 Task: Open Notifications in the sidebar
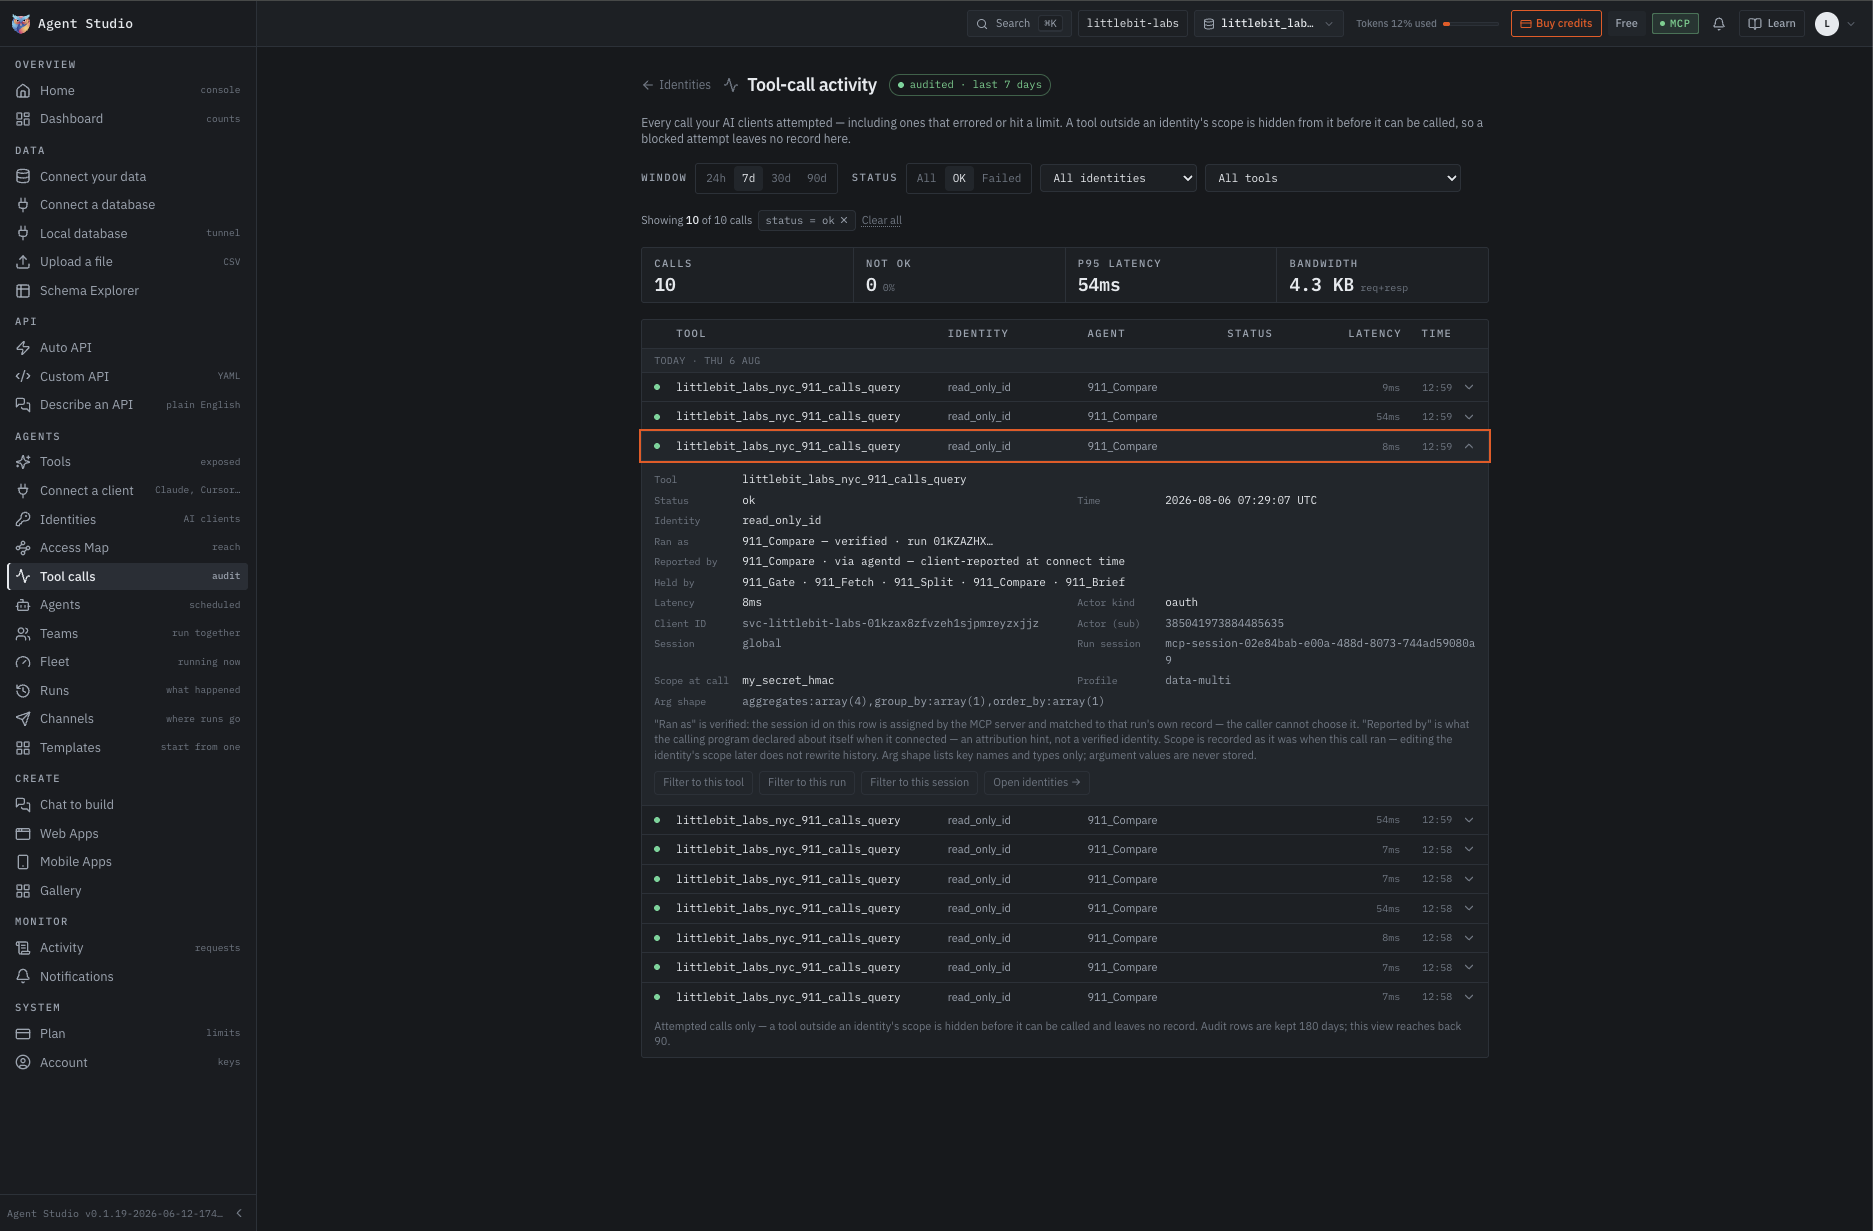(127, 977)
